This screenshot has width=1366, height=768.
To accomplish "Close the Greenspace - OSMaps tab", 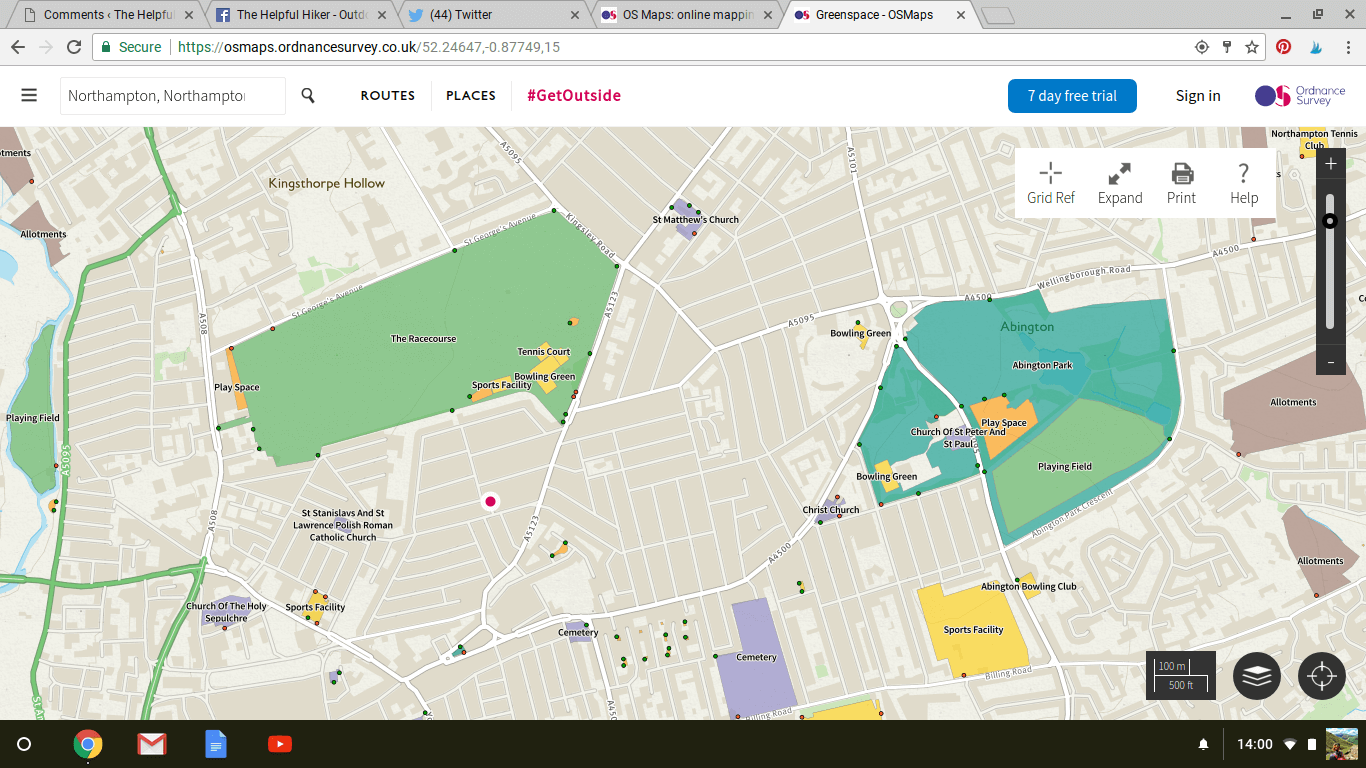I will click(x=960, y=15).
